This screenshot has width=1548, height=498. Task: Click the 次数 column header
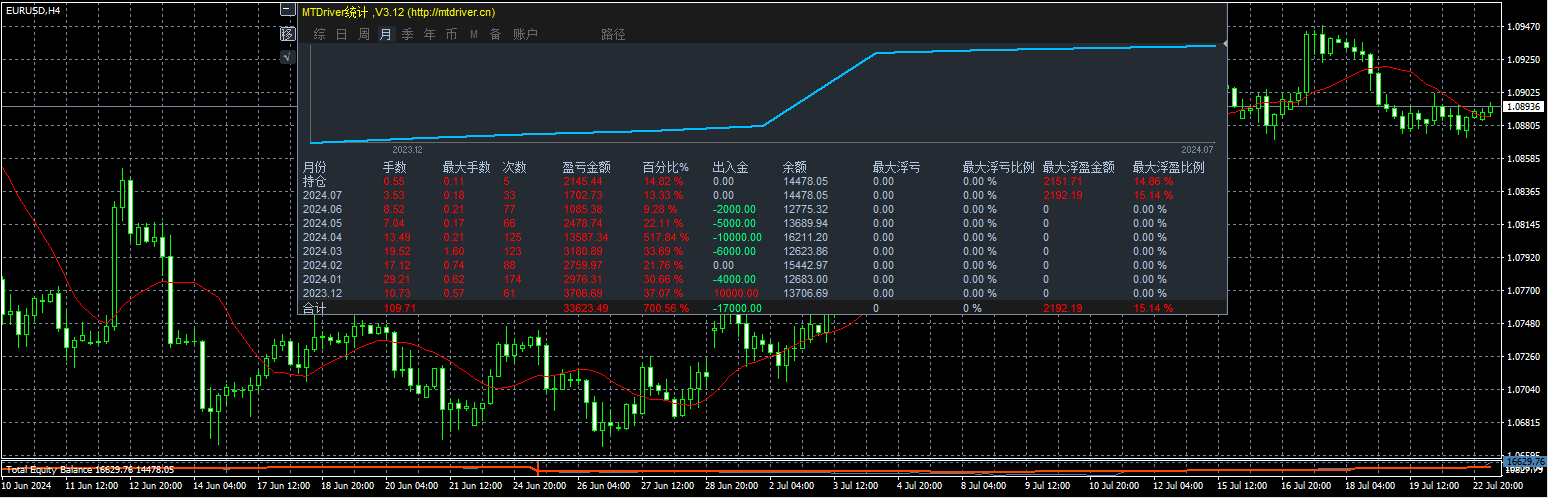click(514, 168)
